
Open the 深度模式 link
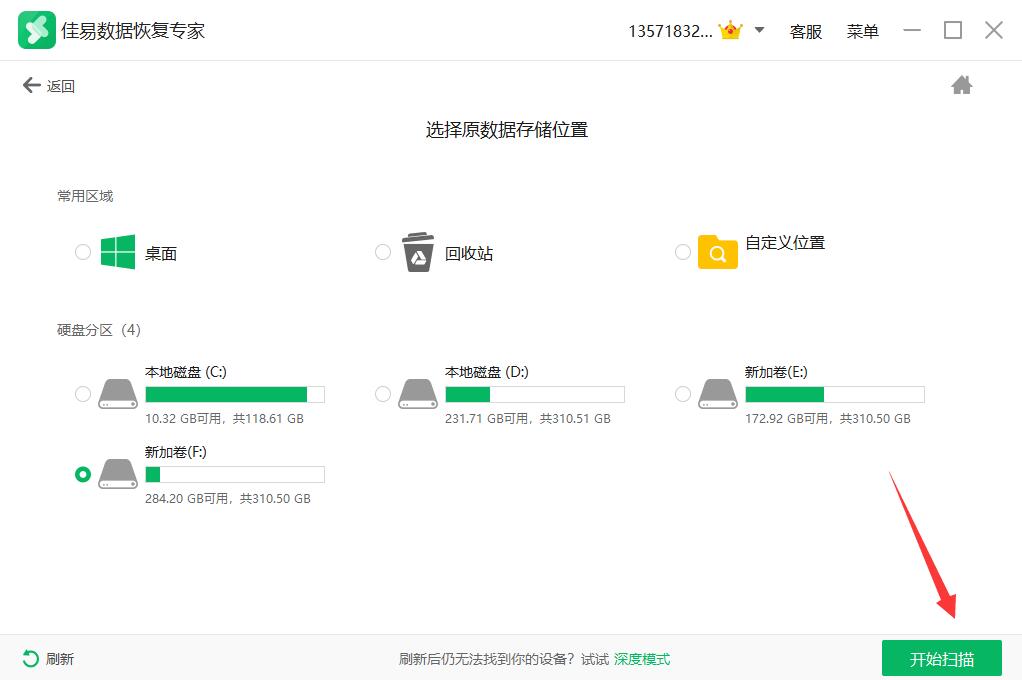point(641,659)
